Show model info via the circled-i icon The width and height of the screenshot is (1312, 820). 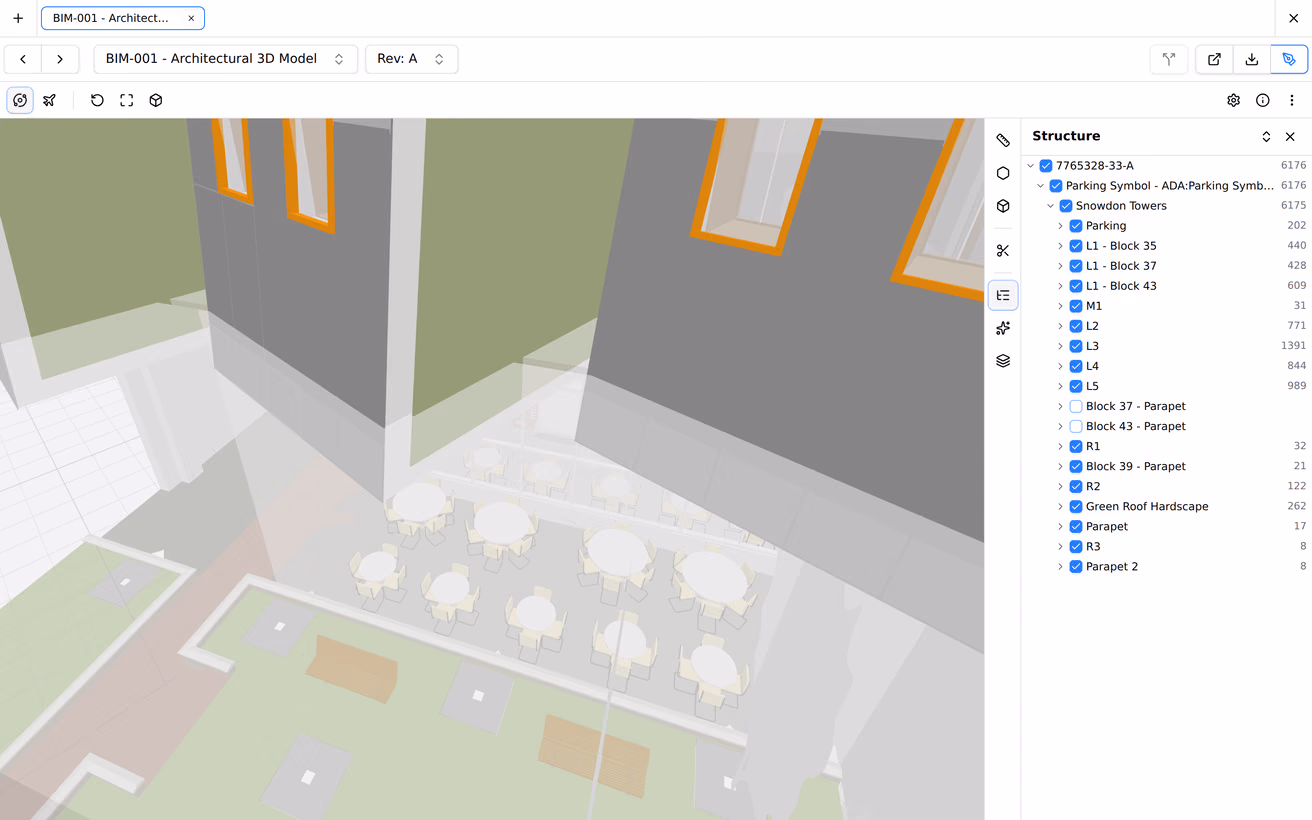(x=1263, y=100)
